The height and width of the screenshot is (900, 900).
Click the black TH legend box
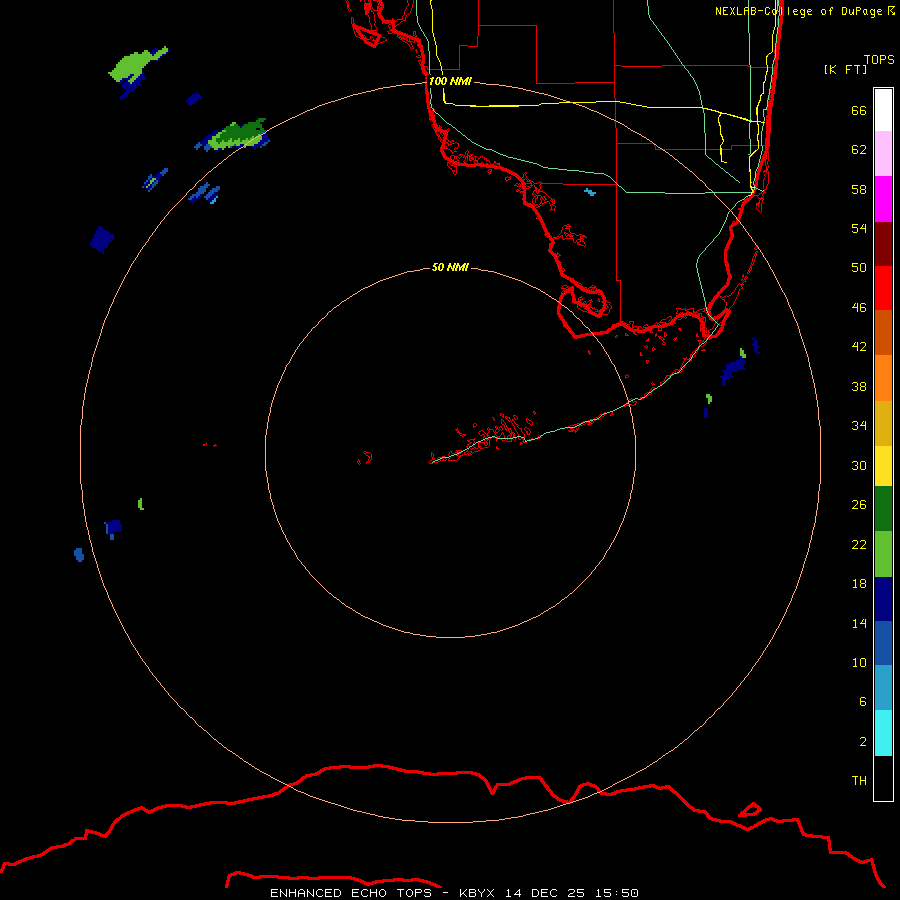point(883,778)
